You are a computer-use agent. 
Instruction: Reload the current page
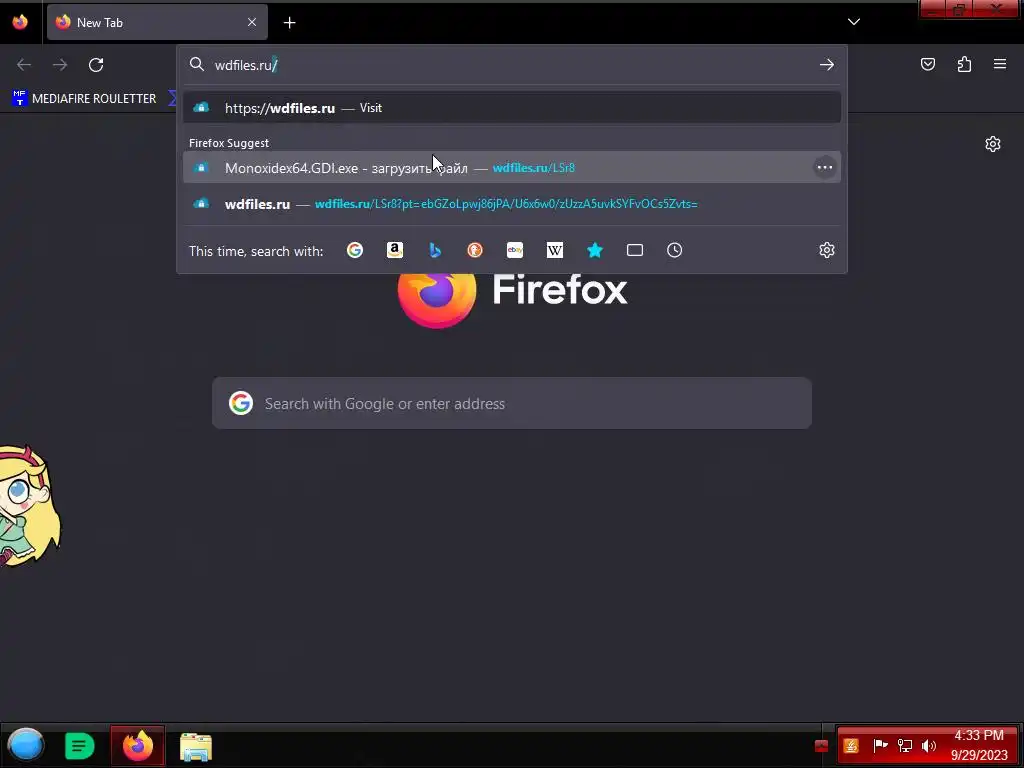point(96,65)
